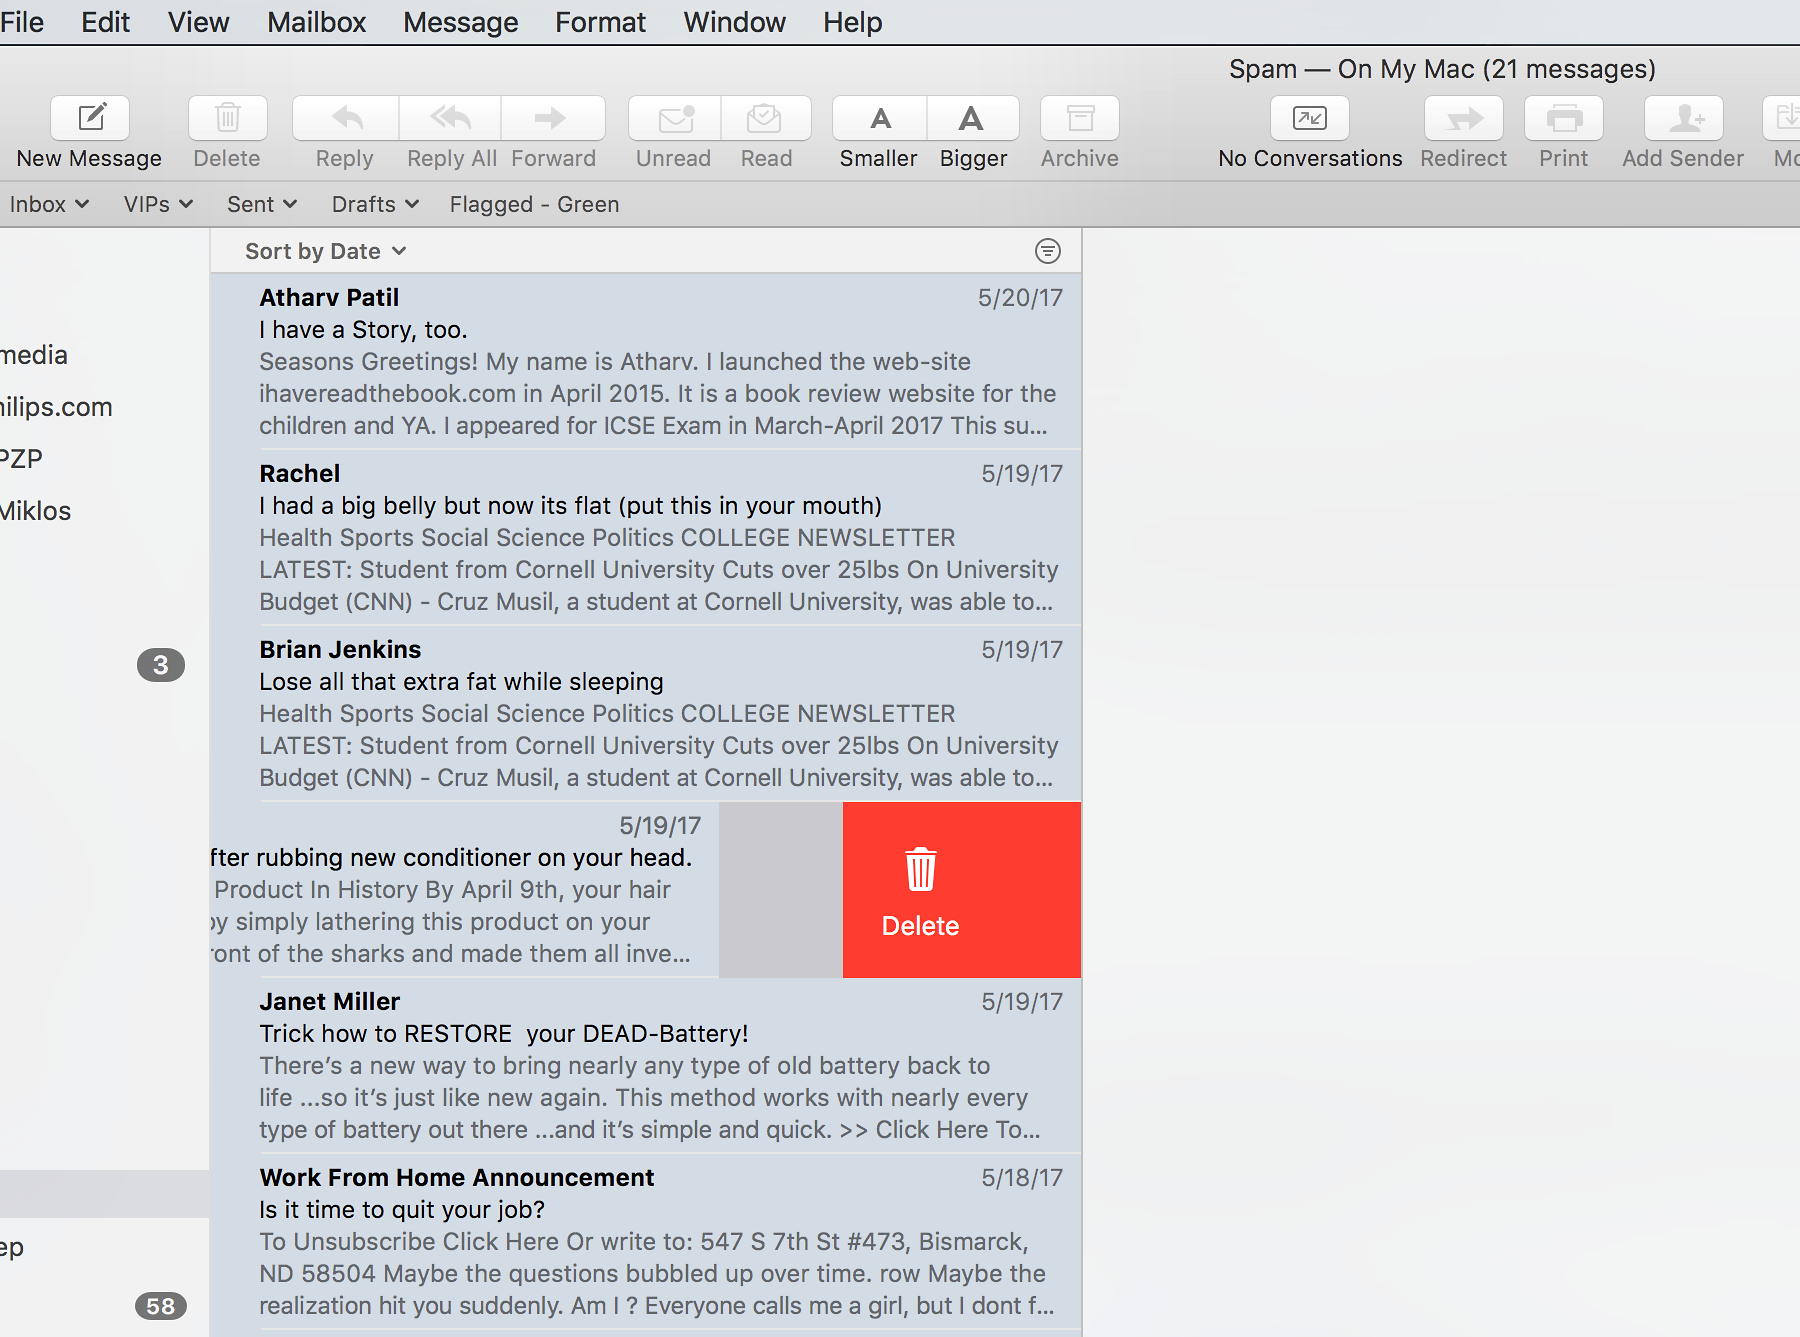The height and width of the screenshot is (1337, 1800).
Task: Open the Drafts favorites dropdown
Action: 375,204
